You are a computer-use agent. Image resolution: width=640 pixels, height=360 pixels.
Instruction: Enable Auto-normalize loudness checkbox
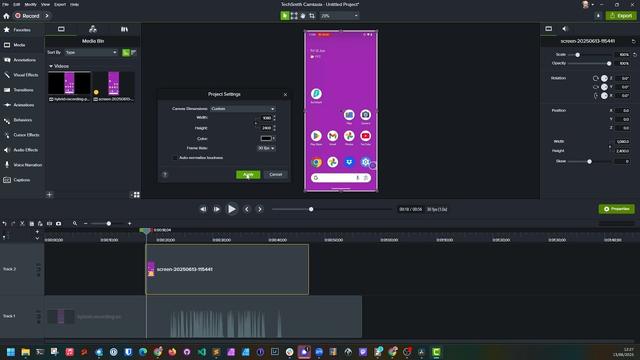(175, 158)
